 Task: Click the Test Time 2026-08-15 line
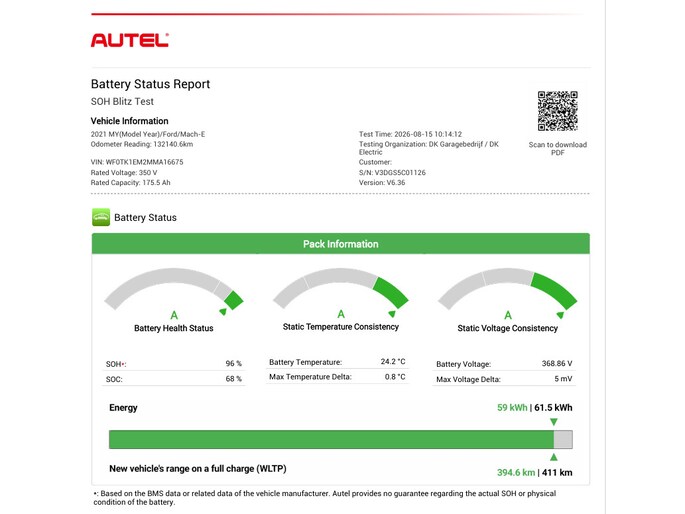[410, 134]
